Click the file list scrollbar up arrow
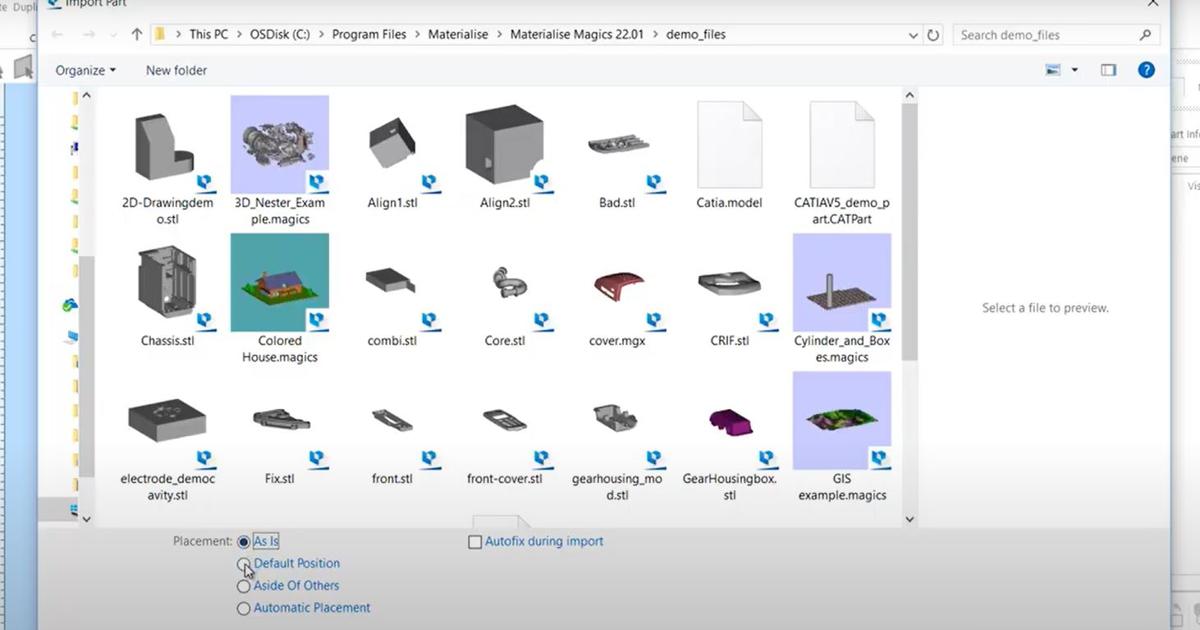Screen dimensions: 1200x630 (909, 95)
